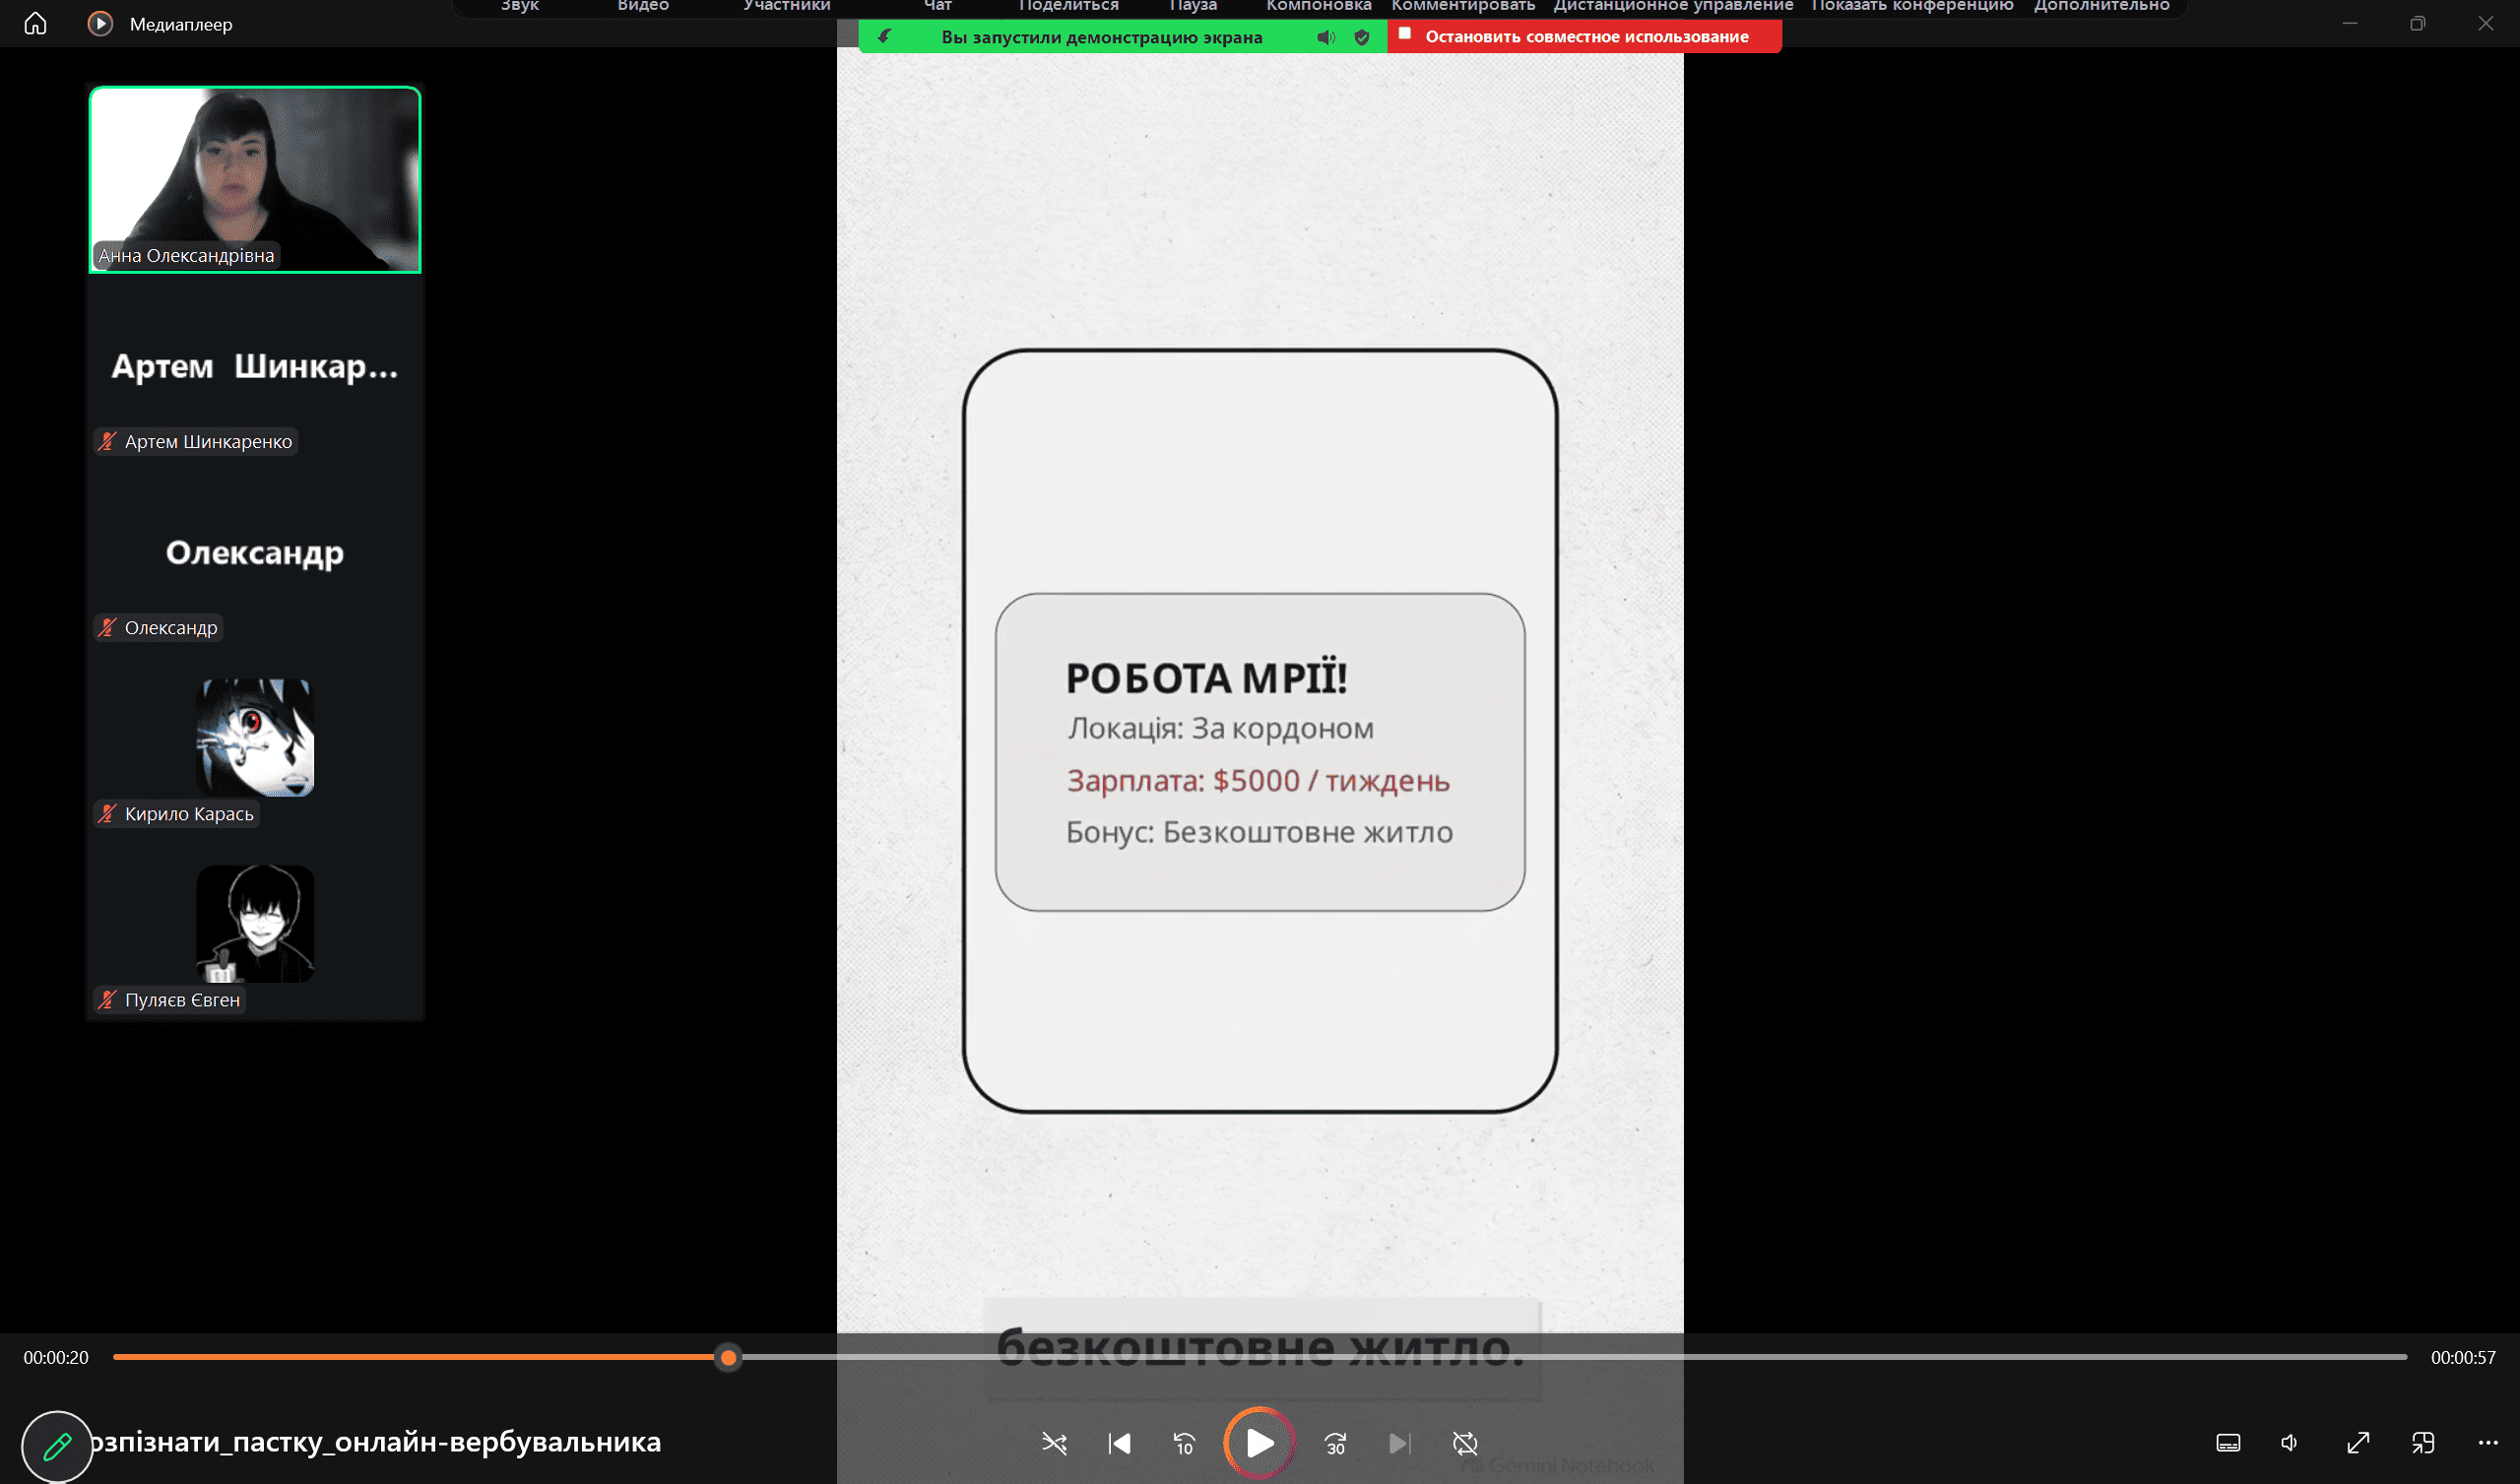Open the subtitles and captions icon

pos(2228,1442)
